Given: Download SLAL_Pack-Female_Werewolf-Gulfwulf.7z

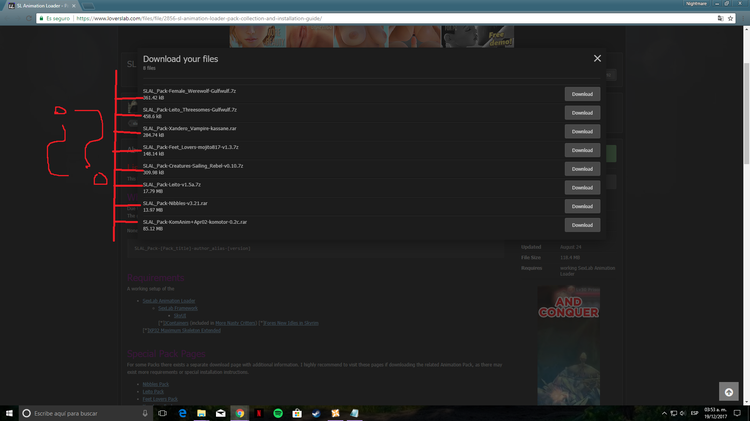Looking at the screenshot, I should point(582,94).
